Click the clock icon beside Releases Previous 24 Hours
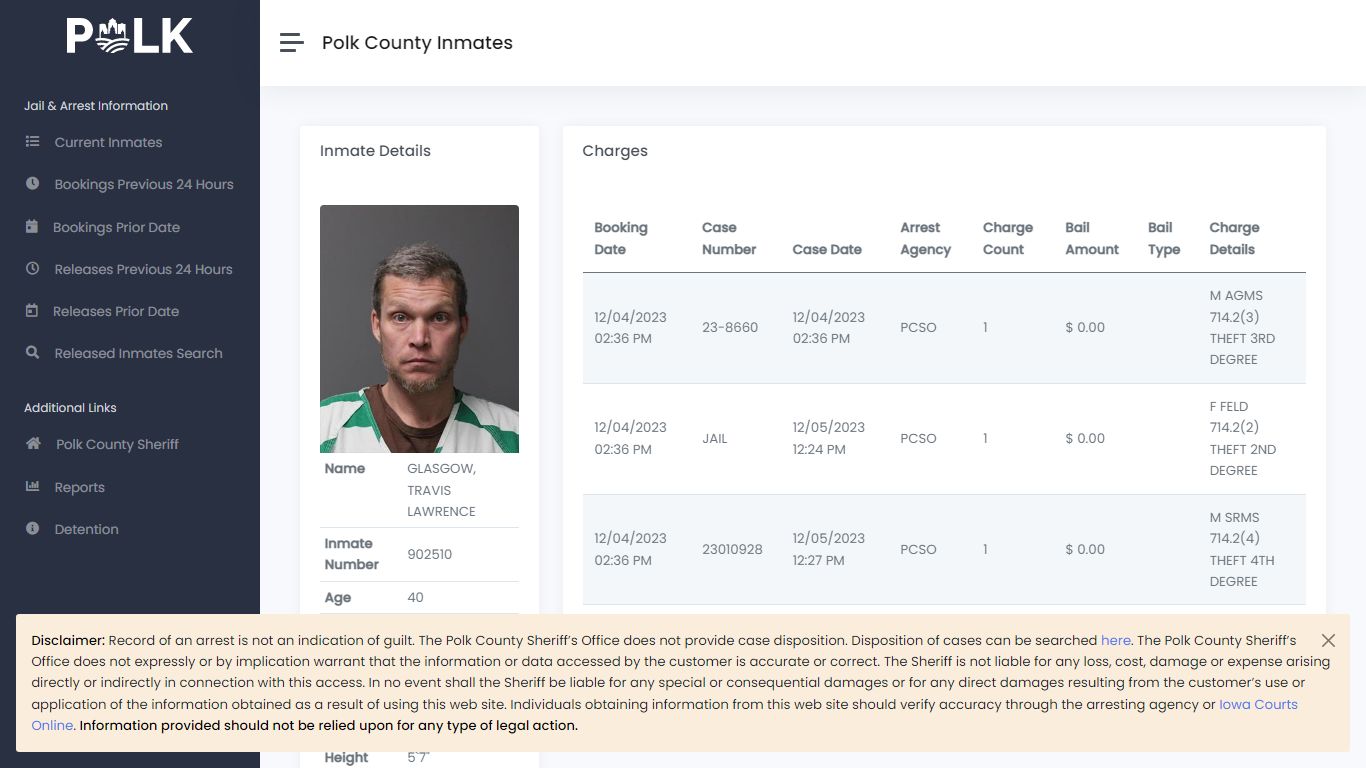 tap(33, 269)
